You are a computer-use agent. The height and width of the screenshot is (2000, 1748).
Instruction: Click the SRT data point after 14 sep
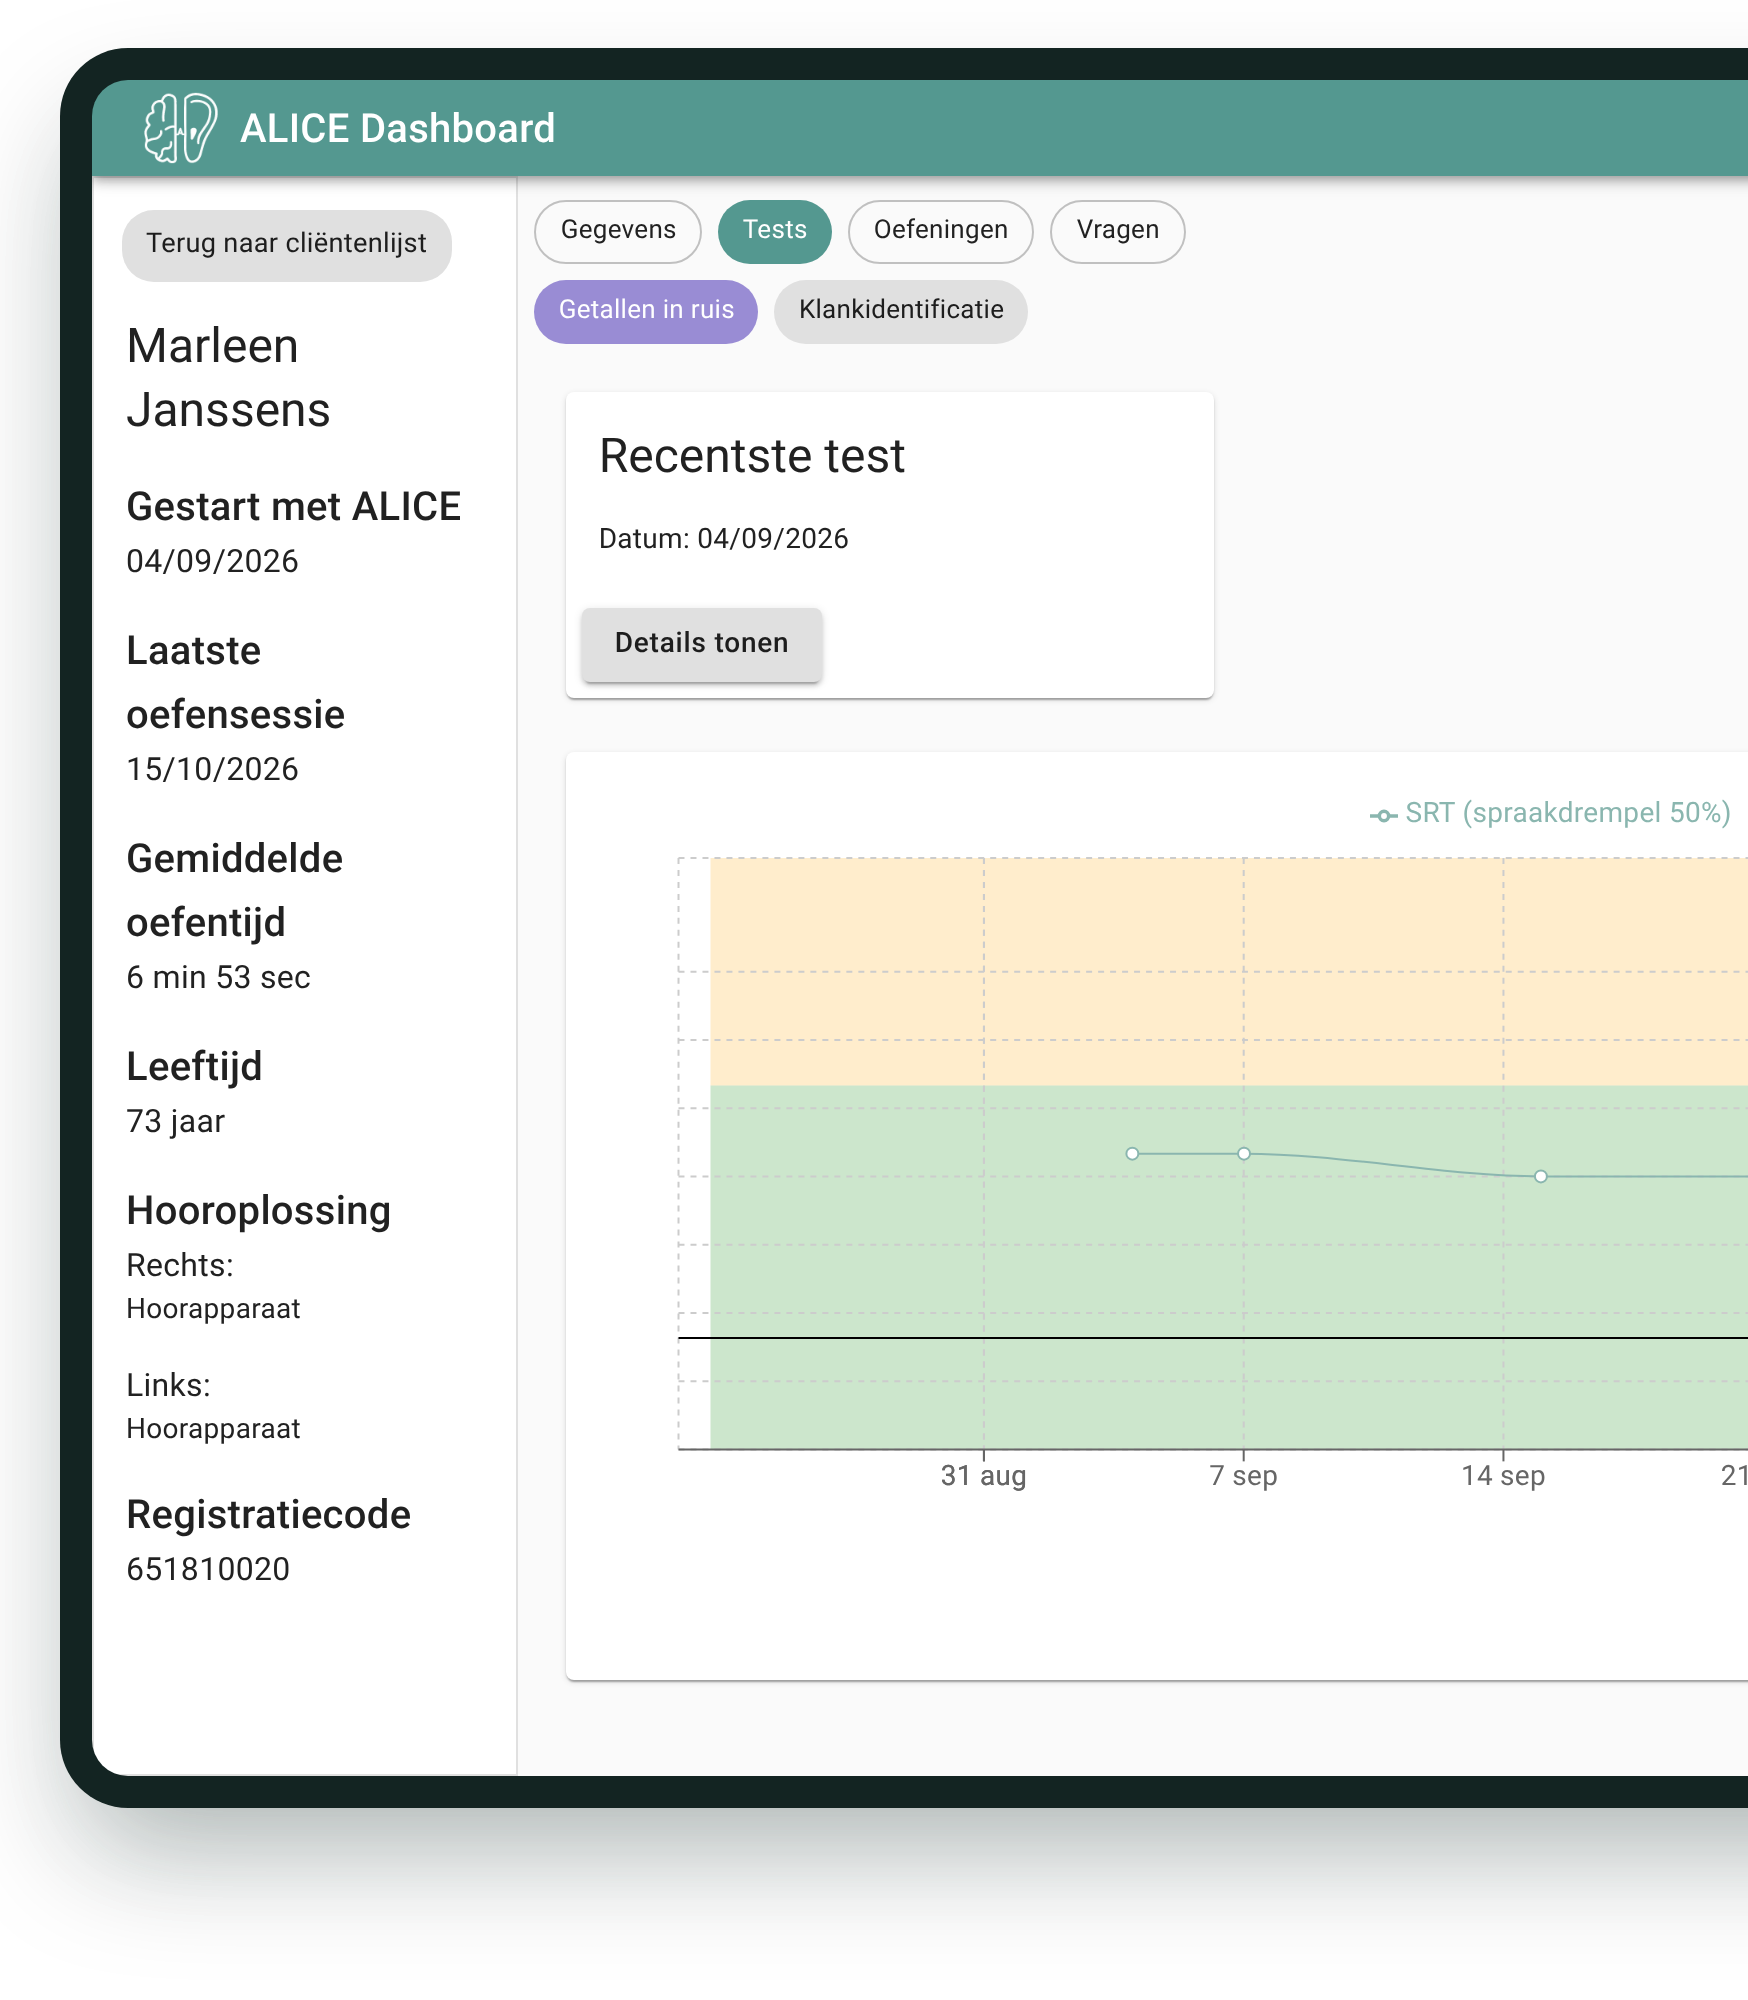[x=1541, y=1176]
